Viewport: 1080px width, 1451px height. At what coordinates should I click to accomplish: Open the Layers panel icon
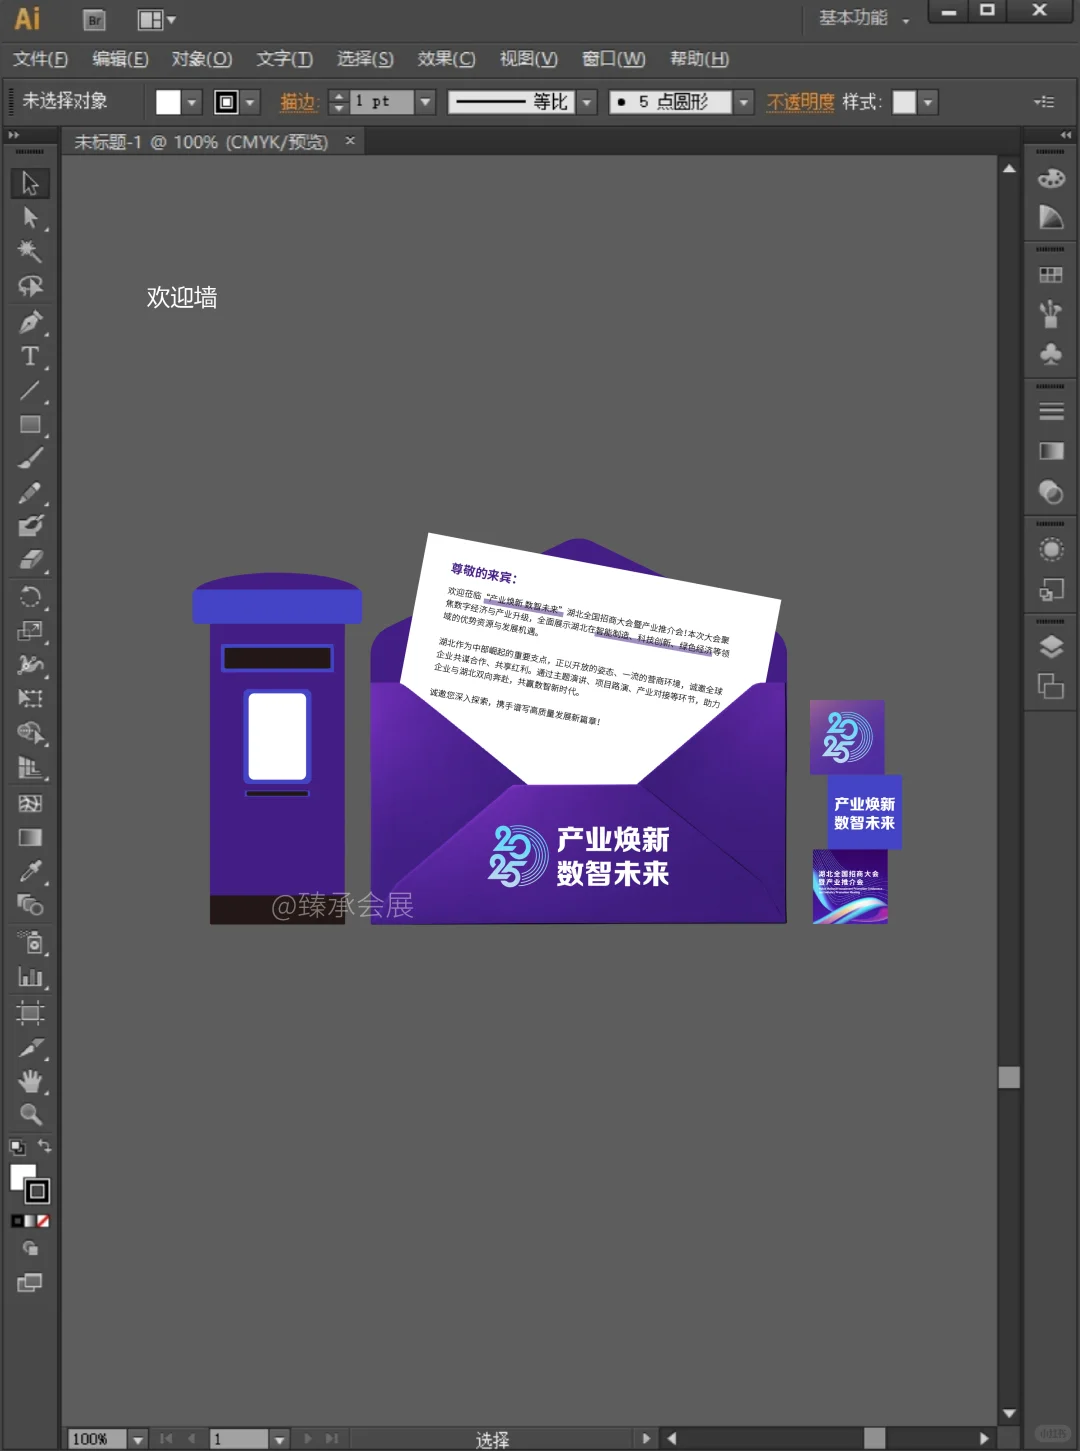pos(1051,647)
